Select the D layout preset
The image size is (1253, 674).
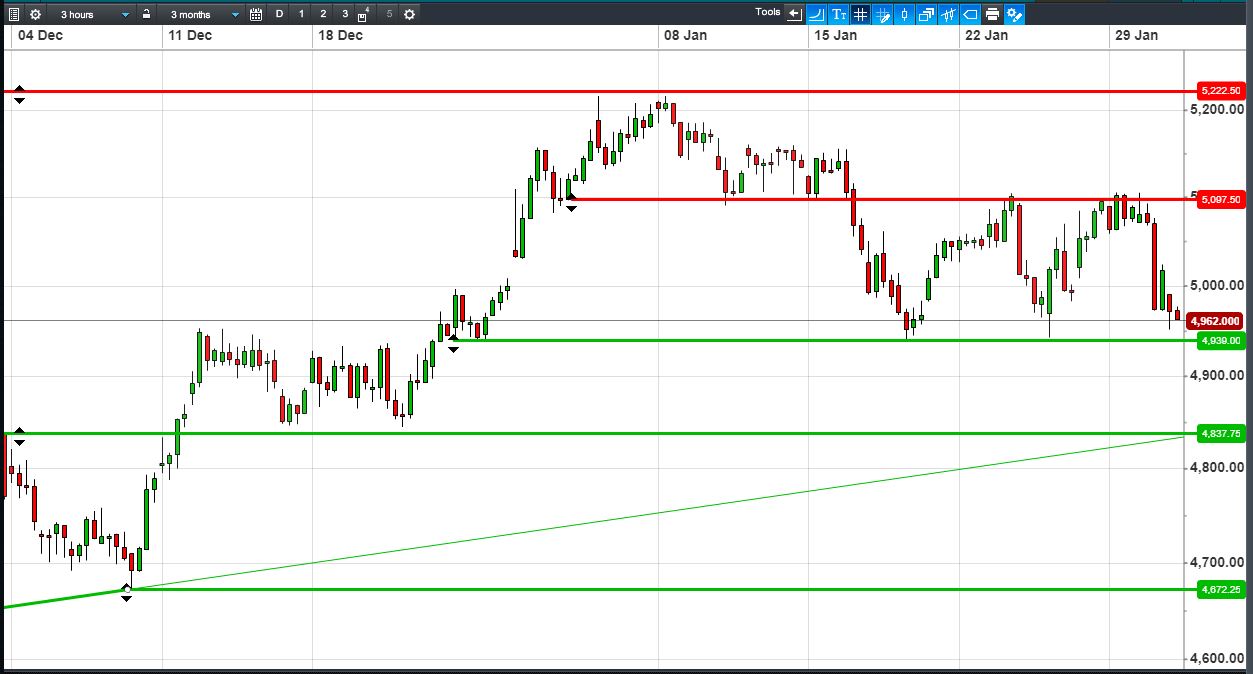279,14
